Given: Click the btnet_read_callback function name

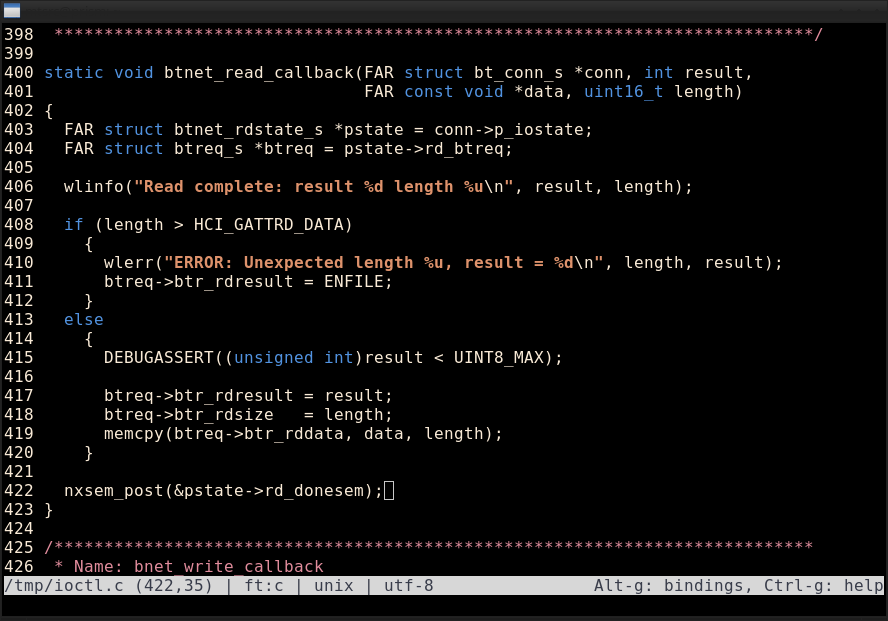Looking at the screenshot, I should click(258, 73).
